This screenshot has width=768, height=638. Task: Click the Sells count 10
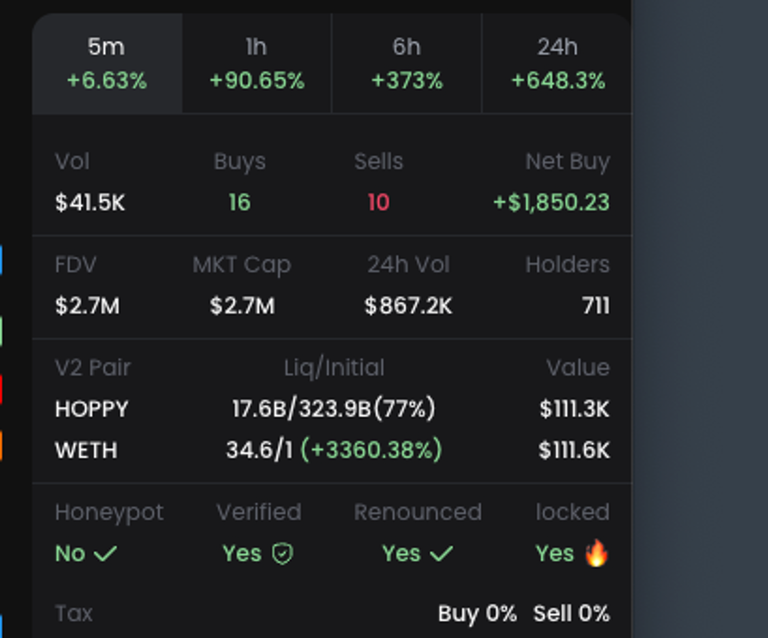point(378,202)
